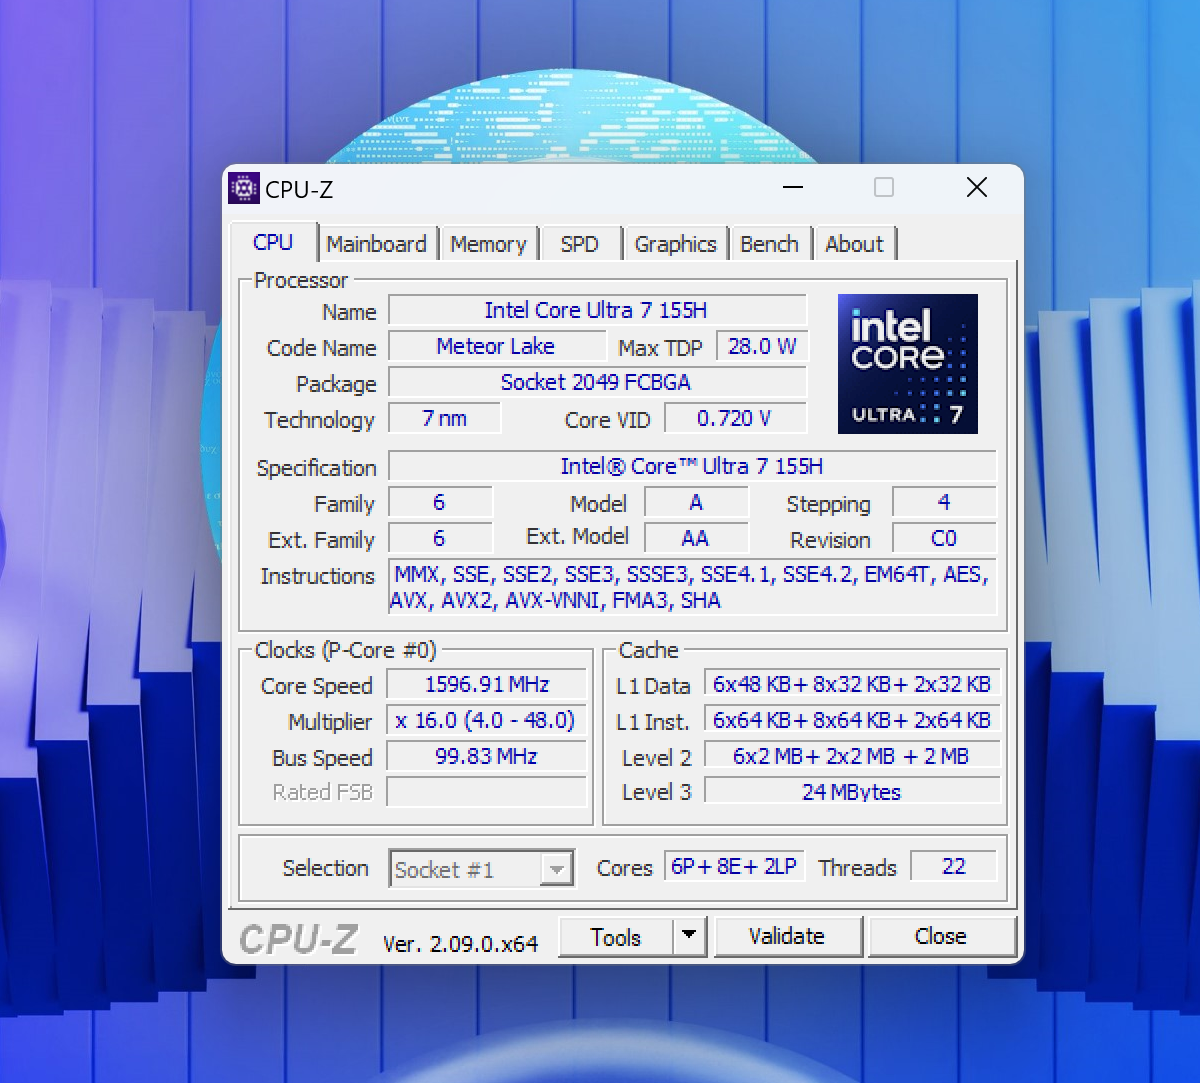
Task: Click the Clocks (P-Core #0) group label
Action: coord(346,650)
